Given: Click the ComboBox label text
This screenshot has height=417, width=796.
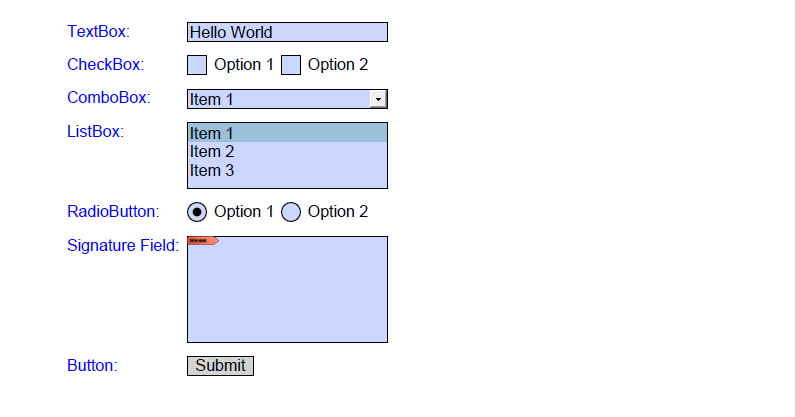Looking at the screenshot, I should 109,98.
